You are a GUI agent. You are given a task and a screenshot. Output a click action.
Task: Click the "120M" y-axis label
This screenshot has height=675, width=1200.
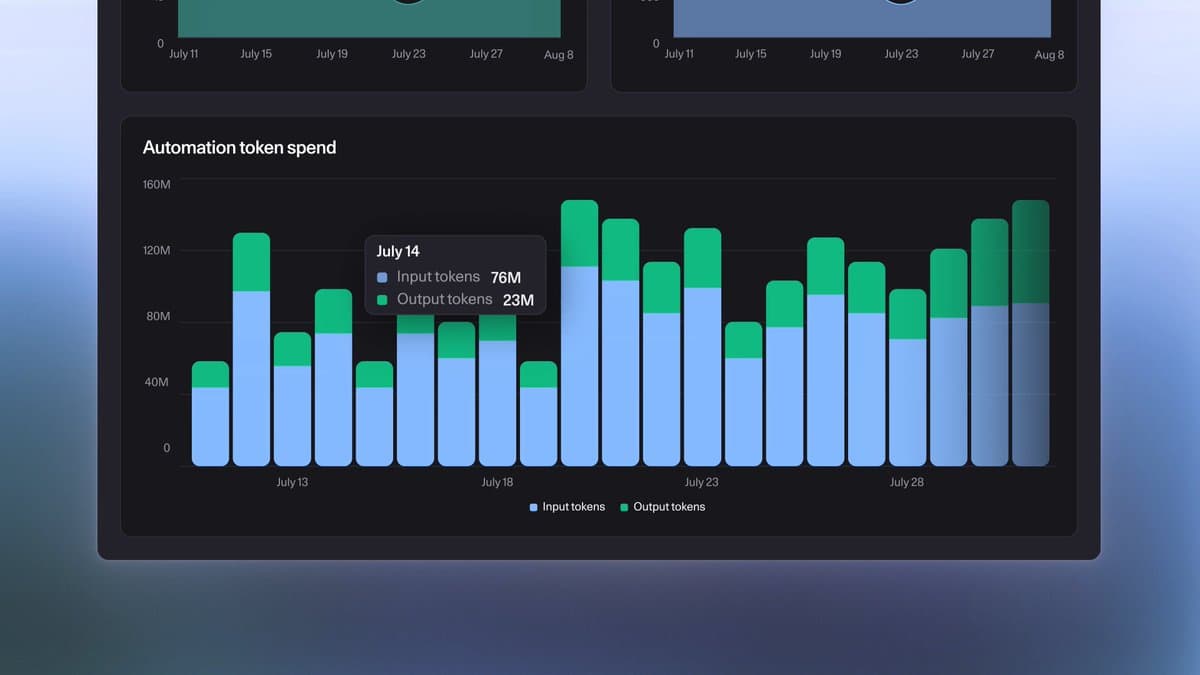[x=157, y=250]
